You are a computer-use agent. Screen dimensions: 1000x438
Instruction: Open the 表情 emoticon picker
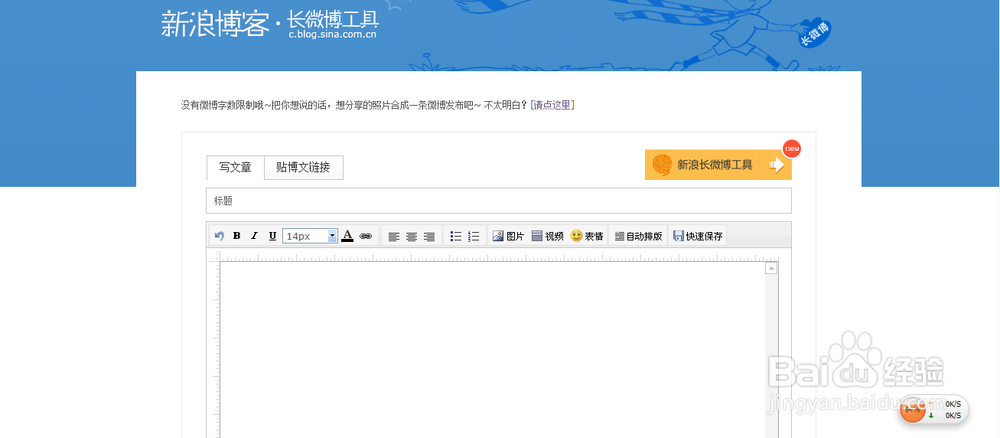pos(587,236)
